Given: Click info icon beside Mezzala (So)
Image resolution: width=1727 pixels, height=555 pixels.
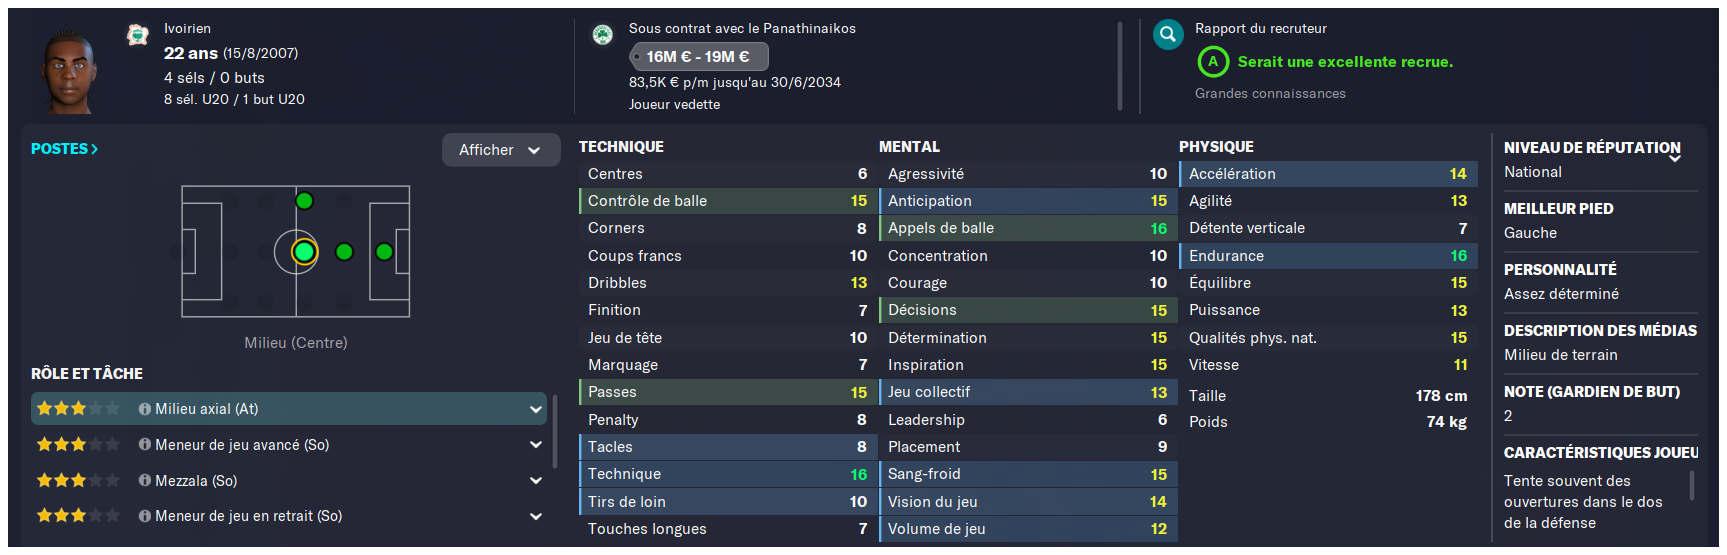Looking at the screenshot, I should tap(145, 481).
